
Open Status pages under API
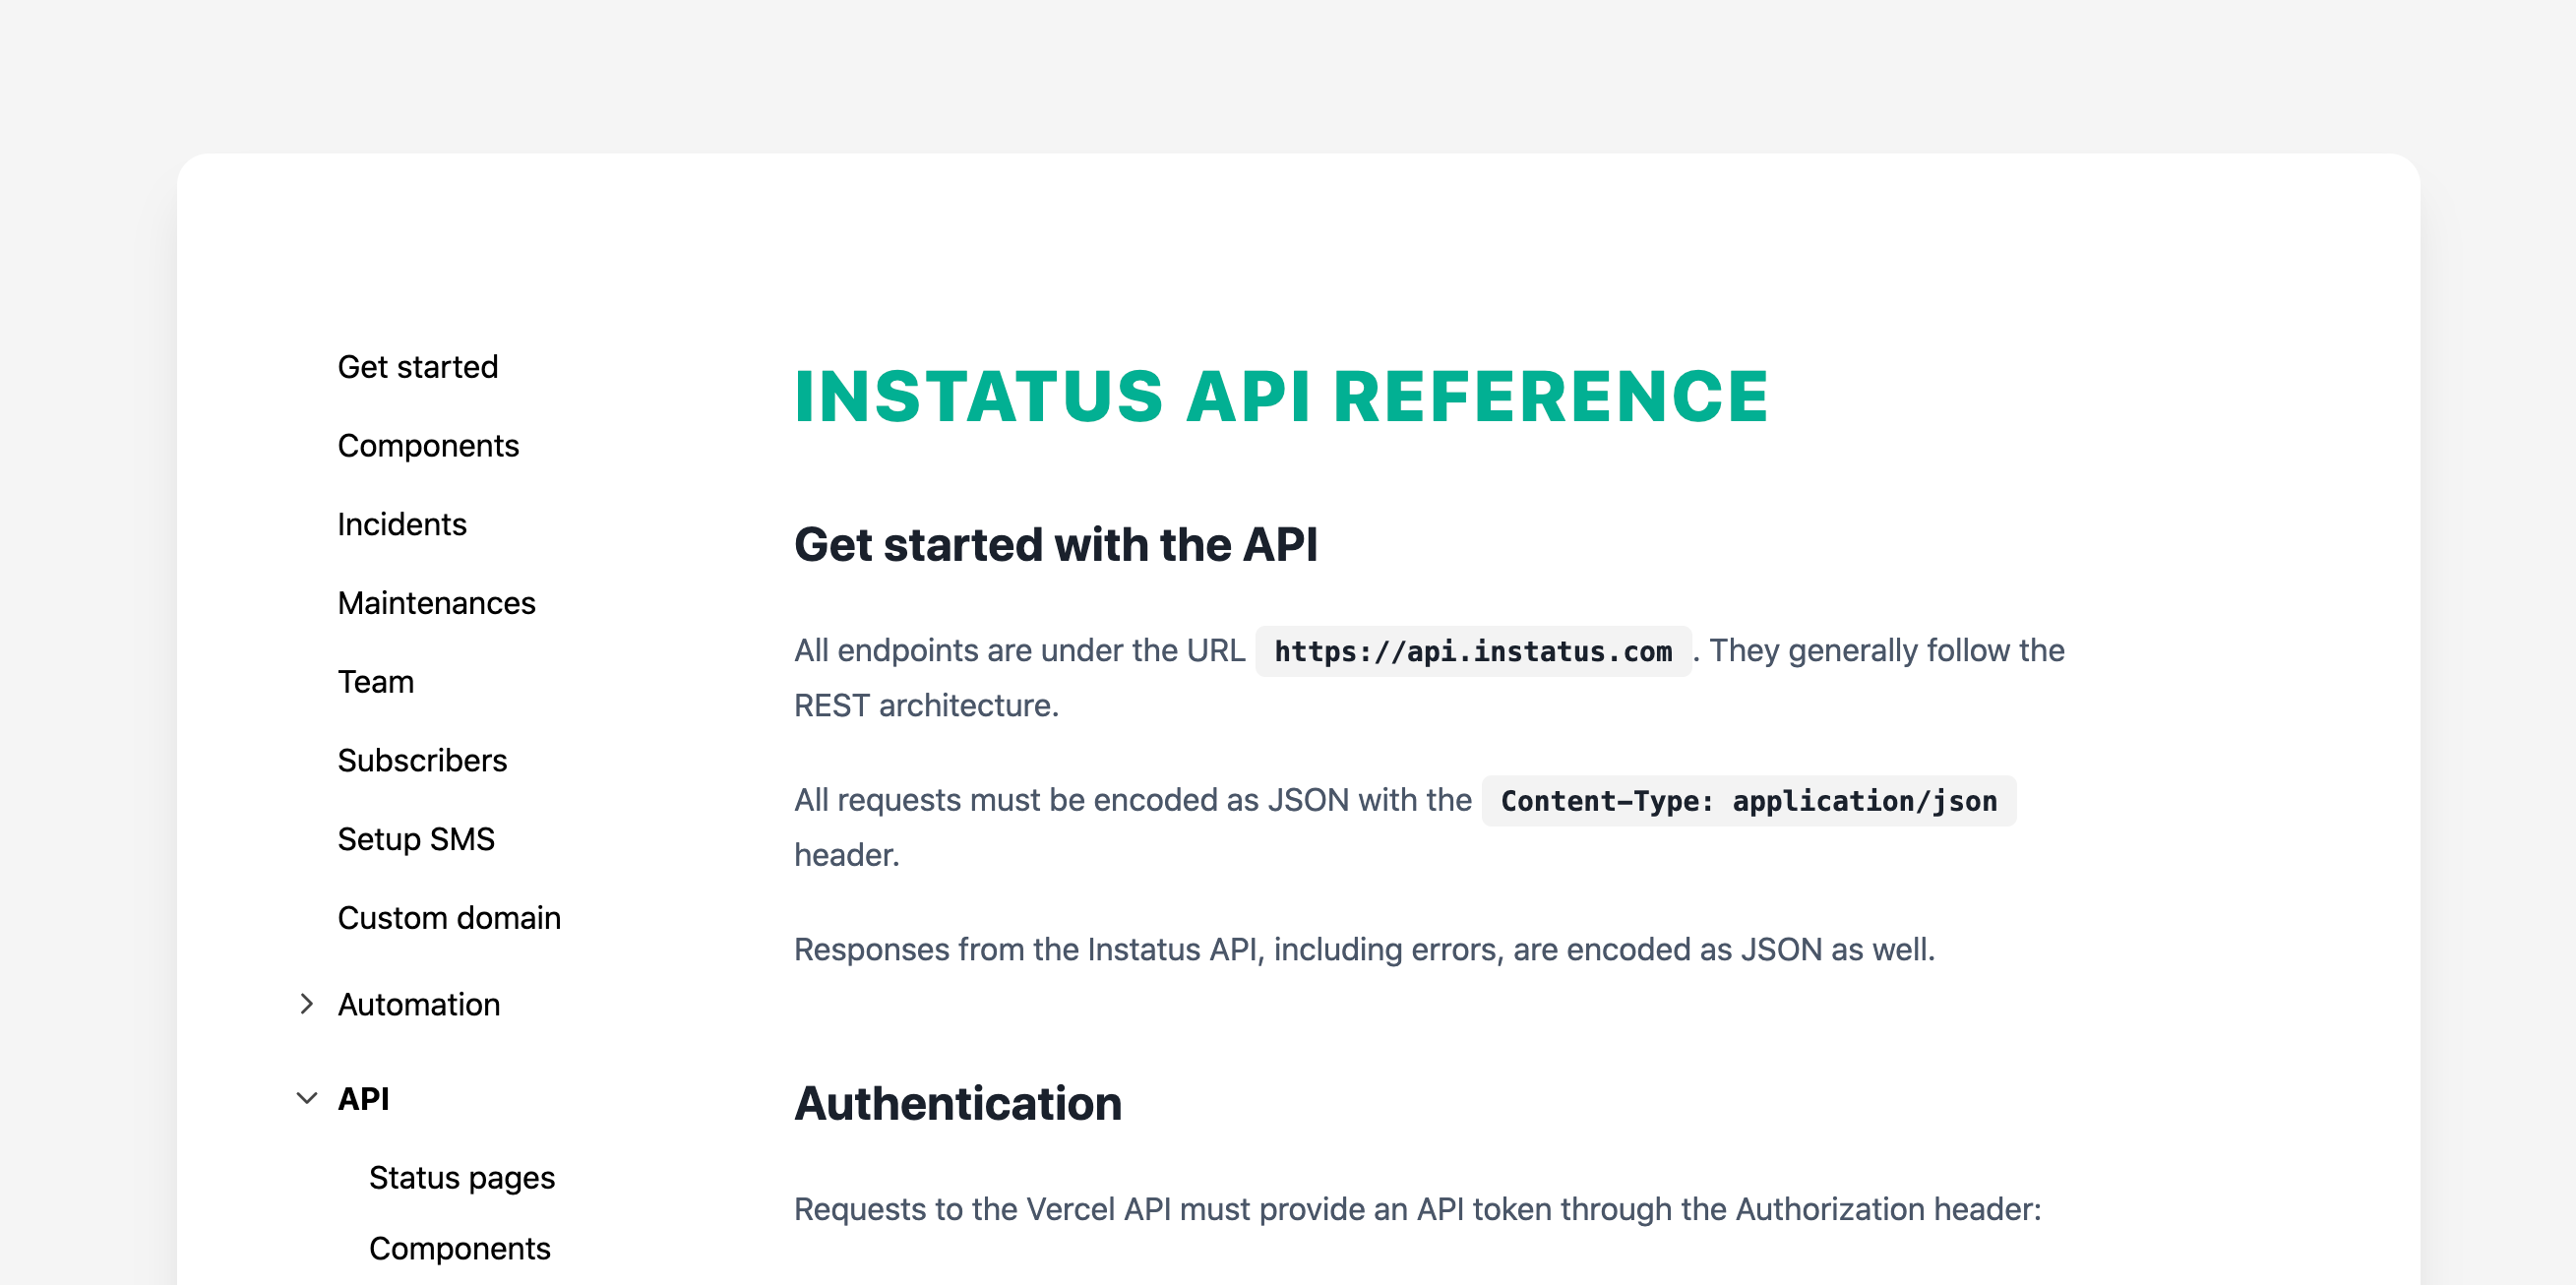[x=462, y=1180]
